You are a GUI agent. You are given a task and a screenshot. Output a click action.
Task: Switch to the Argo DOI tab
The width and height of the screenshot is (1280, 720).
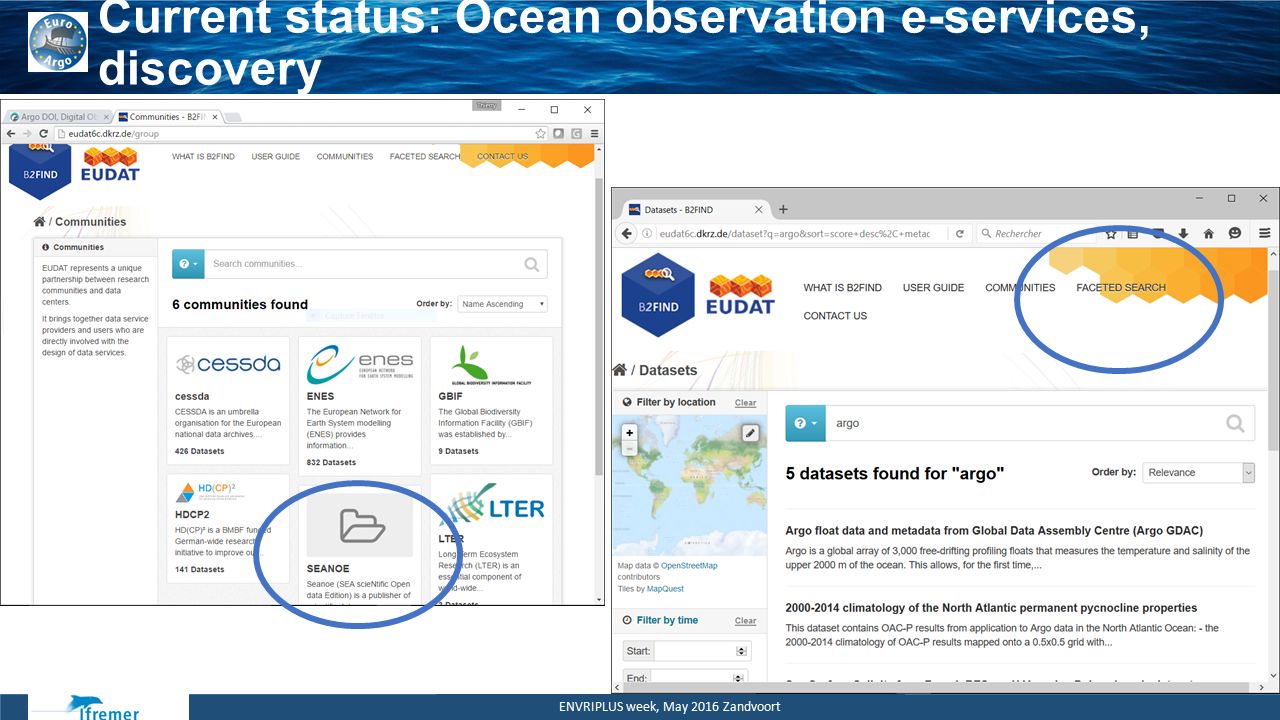click(58, 117)
